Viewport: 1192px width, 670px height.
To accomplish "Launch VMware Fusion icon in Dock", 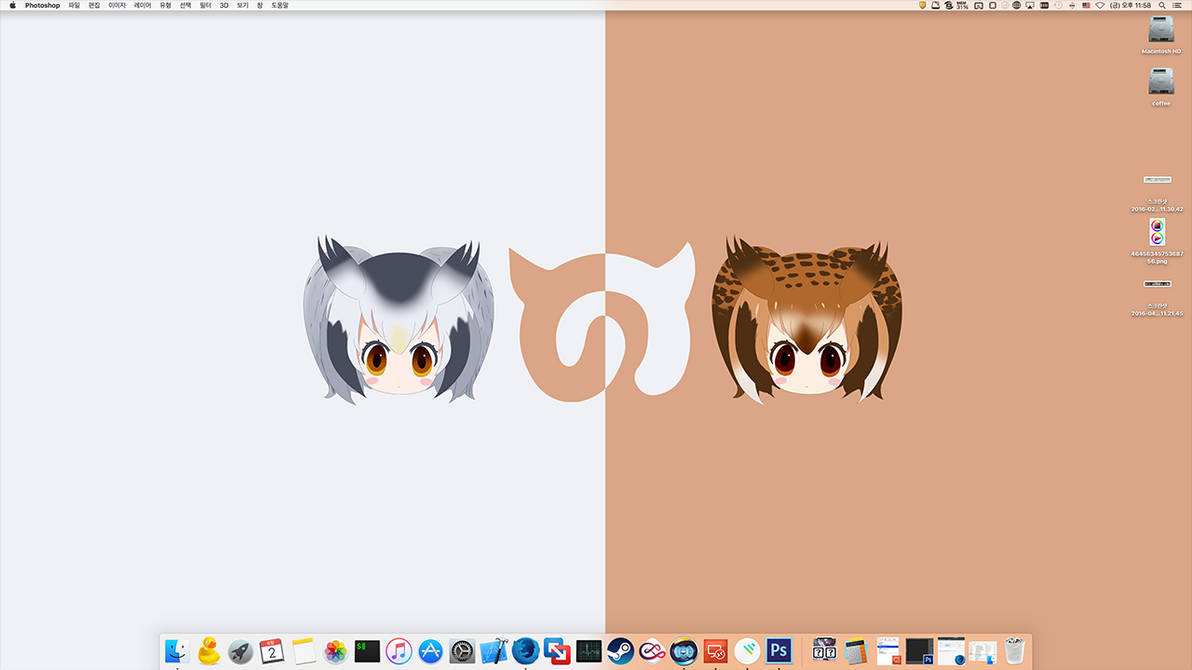I will tap(557, 651).
